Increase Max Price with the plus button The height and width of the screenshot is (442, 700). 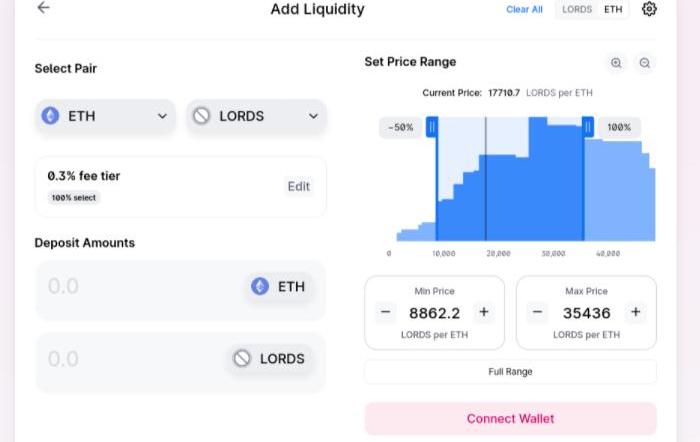tap(636, 312)
